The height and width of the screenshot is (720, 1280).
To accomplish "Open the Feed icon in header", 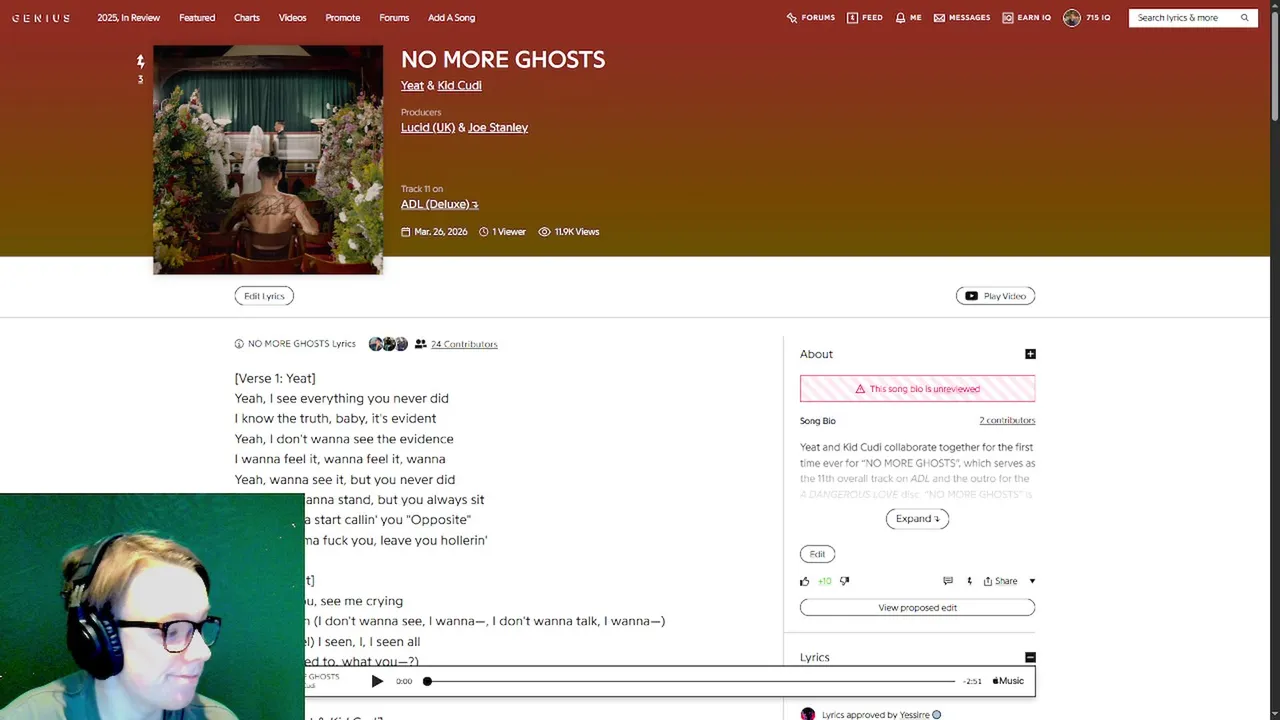I will pyautogui.click(x=852, y=18).
